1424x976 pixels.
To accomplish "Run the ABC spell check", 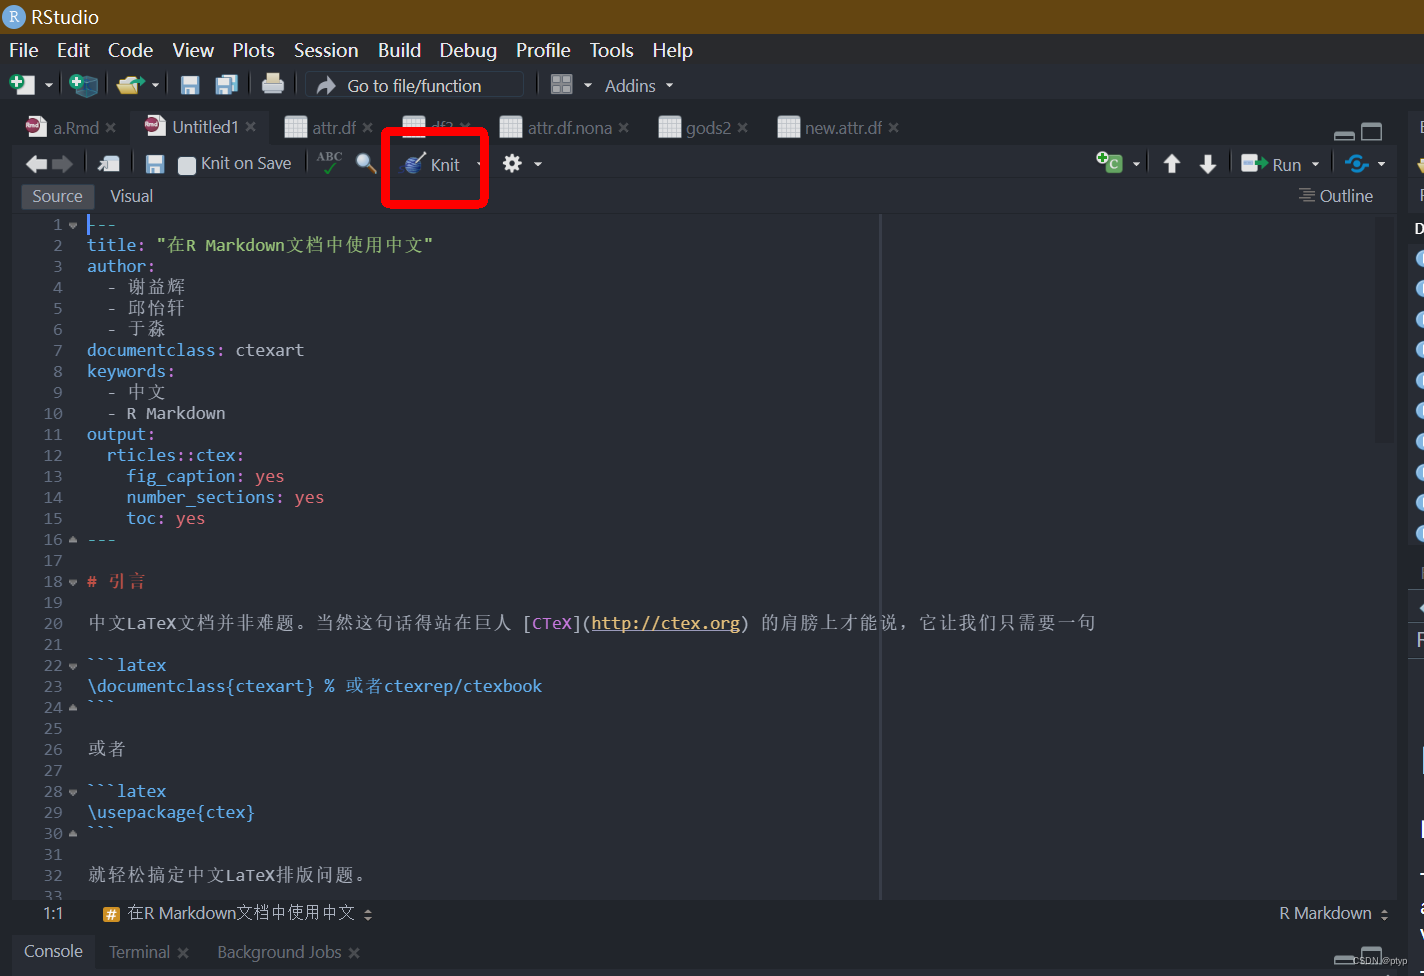I will pos(329,163).
